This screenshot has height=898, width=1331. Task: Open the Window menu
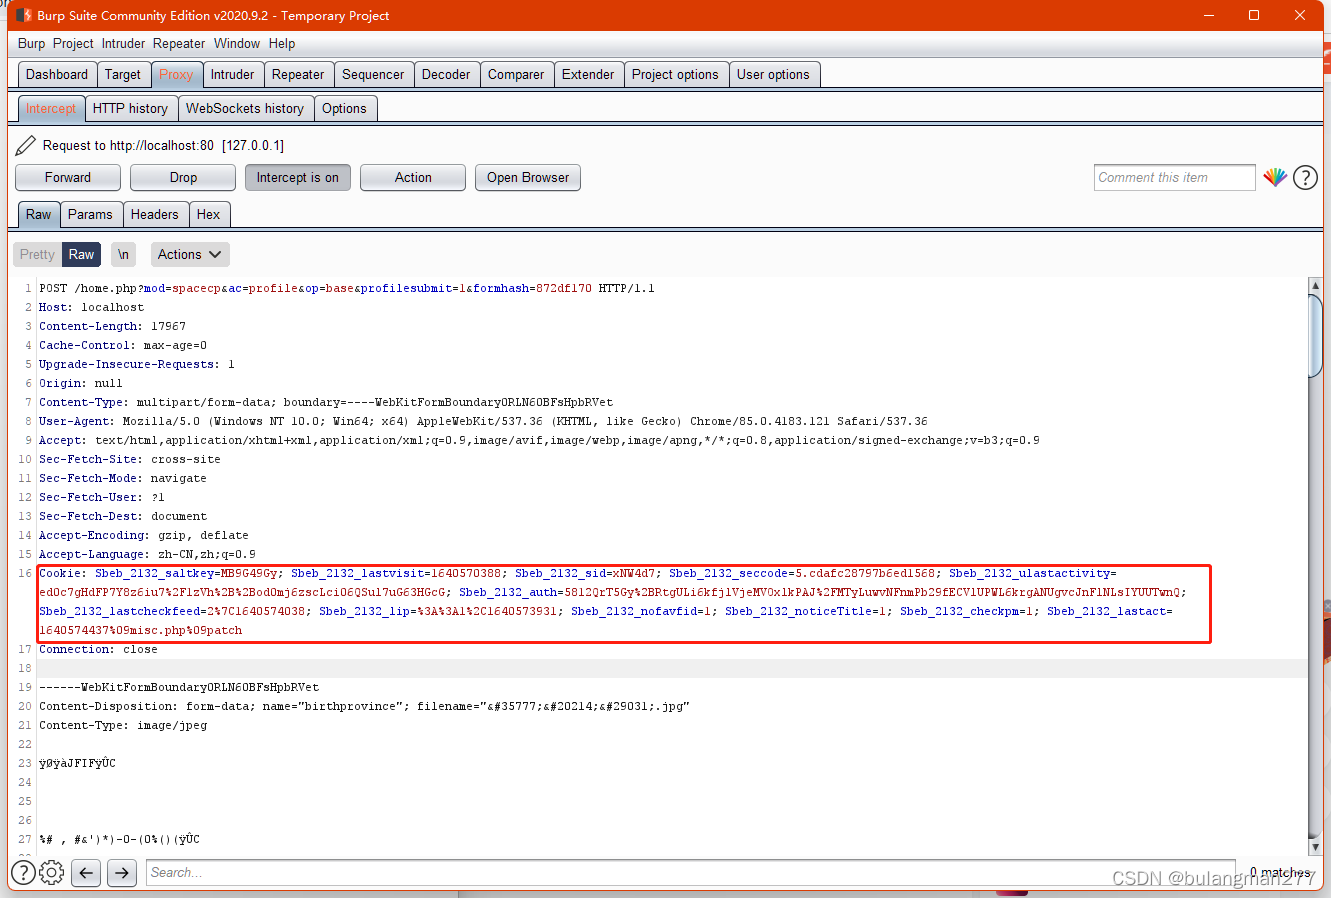pyautogui.click(x=237, y=43)
